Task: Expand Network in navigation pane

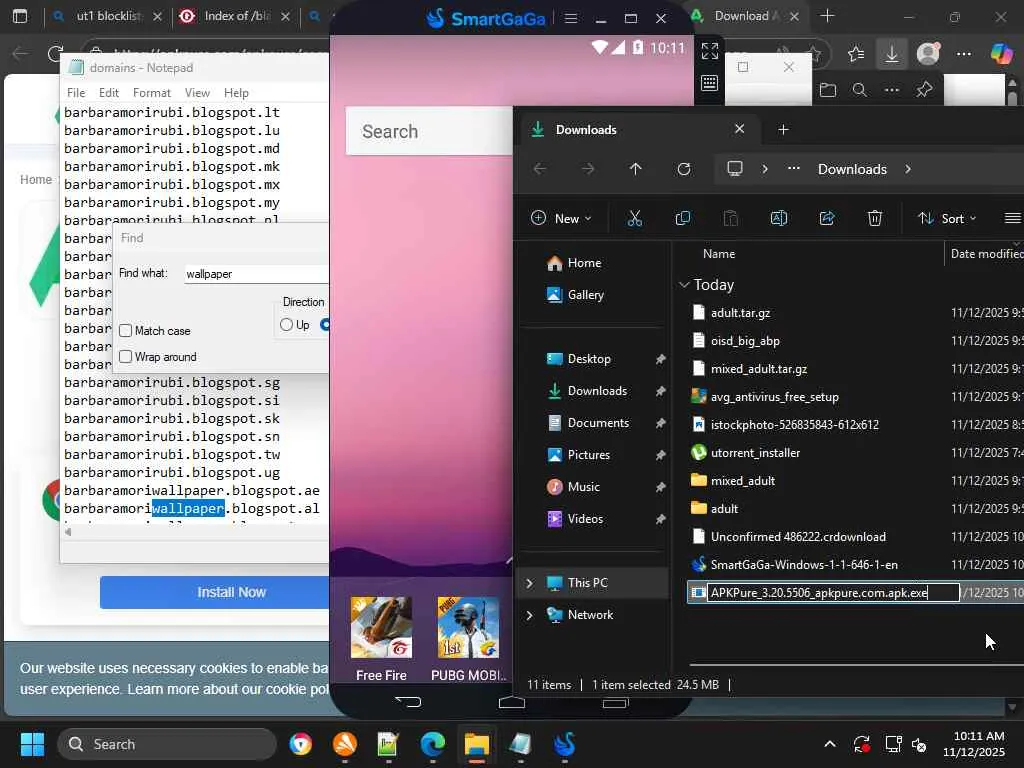Action: 530,615
